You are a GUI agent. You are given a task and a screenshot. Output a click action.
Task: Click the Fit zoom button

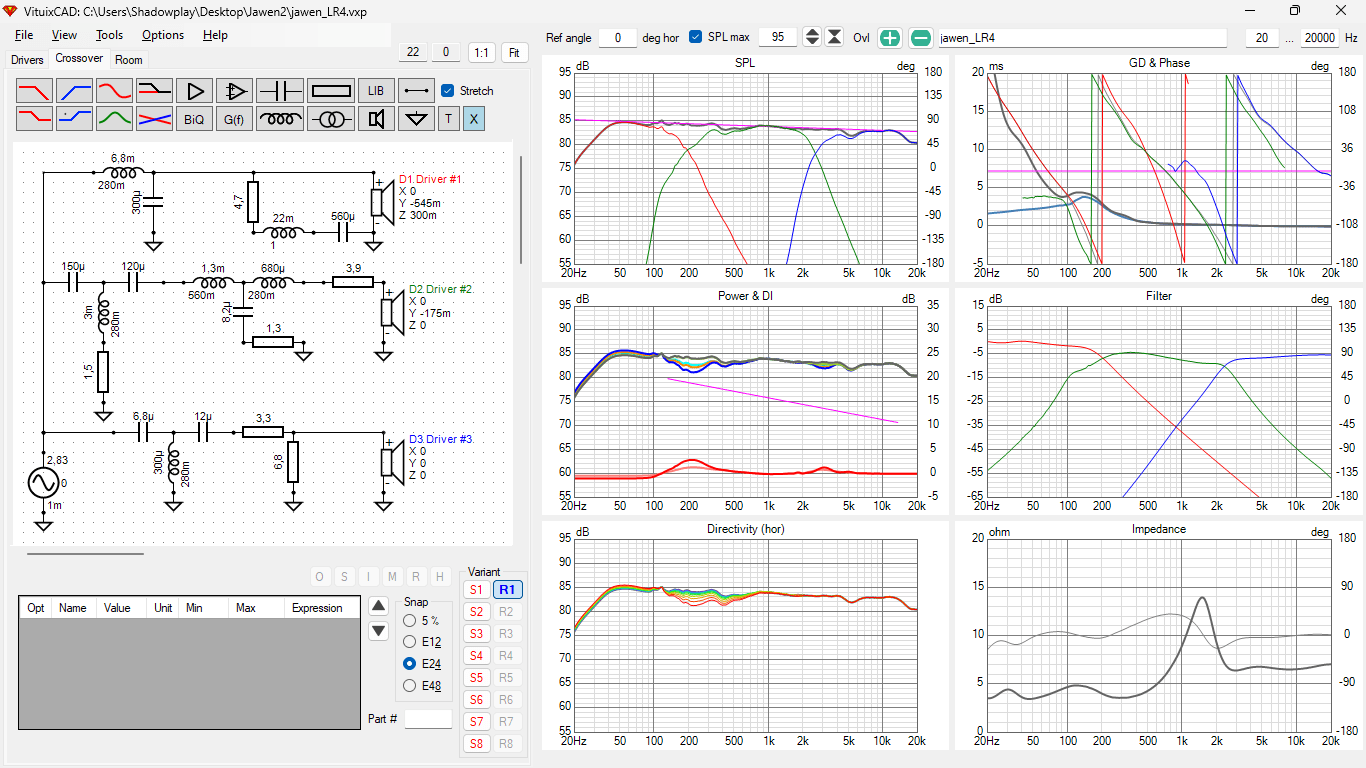click(515, 52)
